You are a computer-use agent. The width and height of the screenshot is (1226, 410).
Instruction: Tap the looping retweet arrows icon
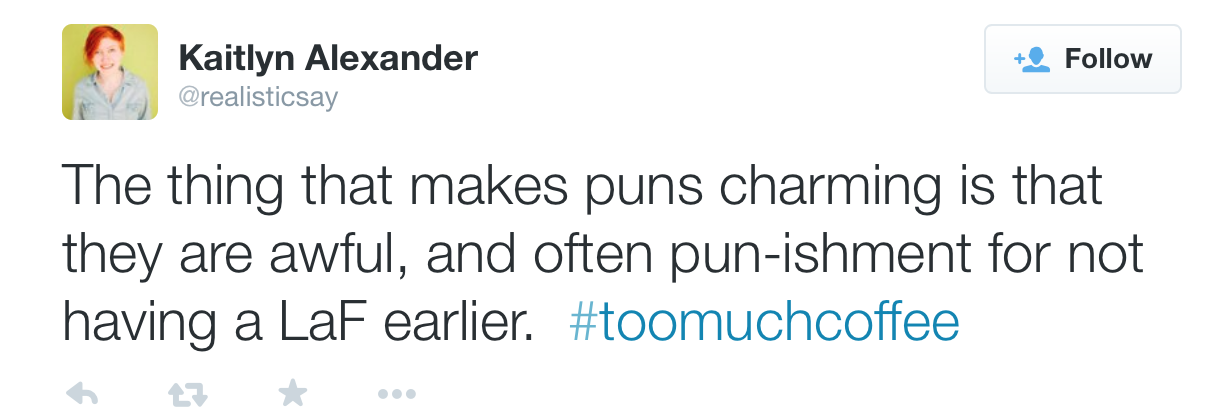point(187,394)
